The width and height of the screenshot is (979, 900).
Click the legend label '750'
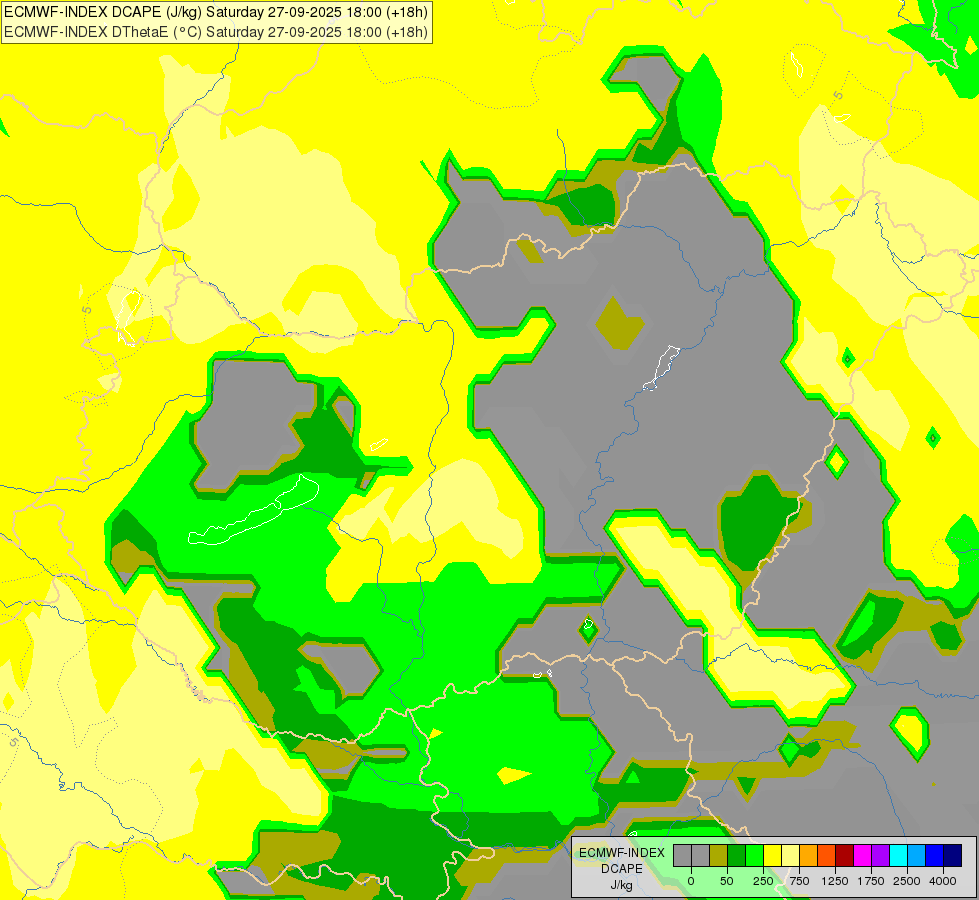tap(799, 881)
